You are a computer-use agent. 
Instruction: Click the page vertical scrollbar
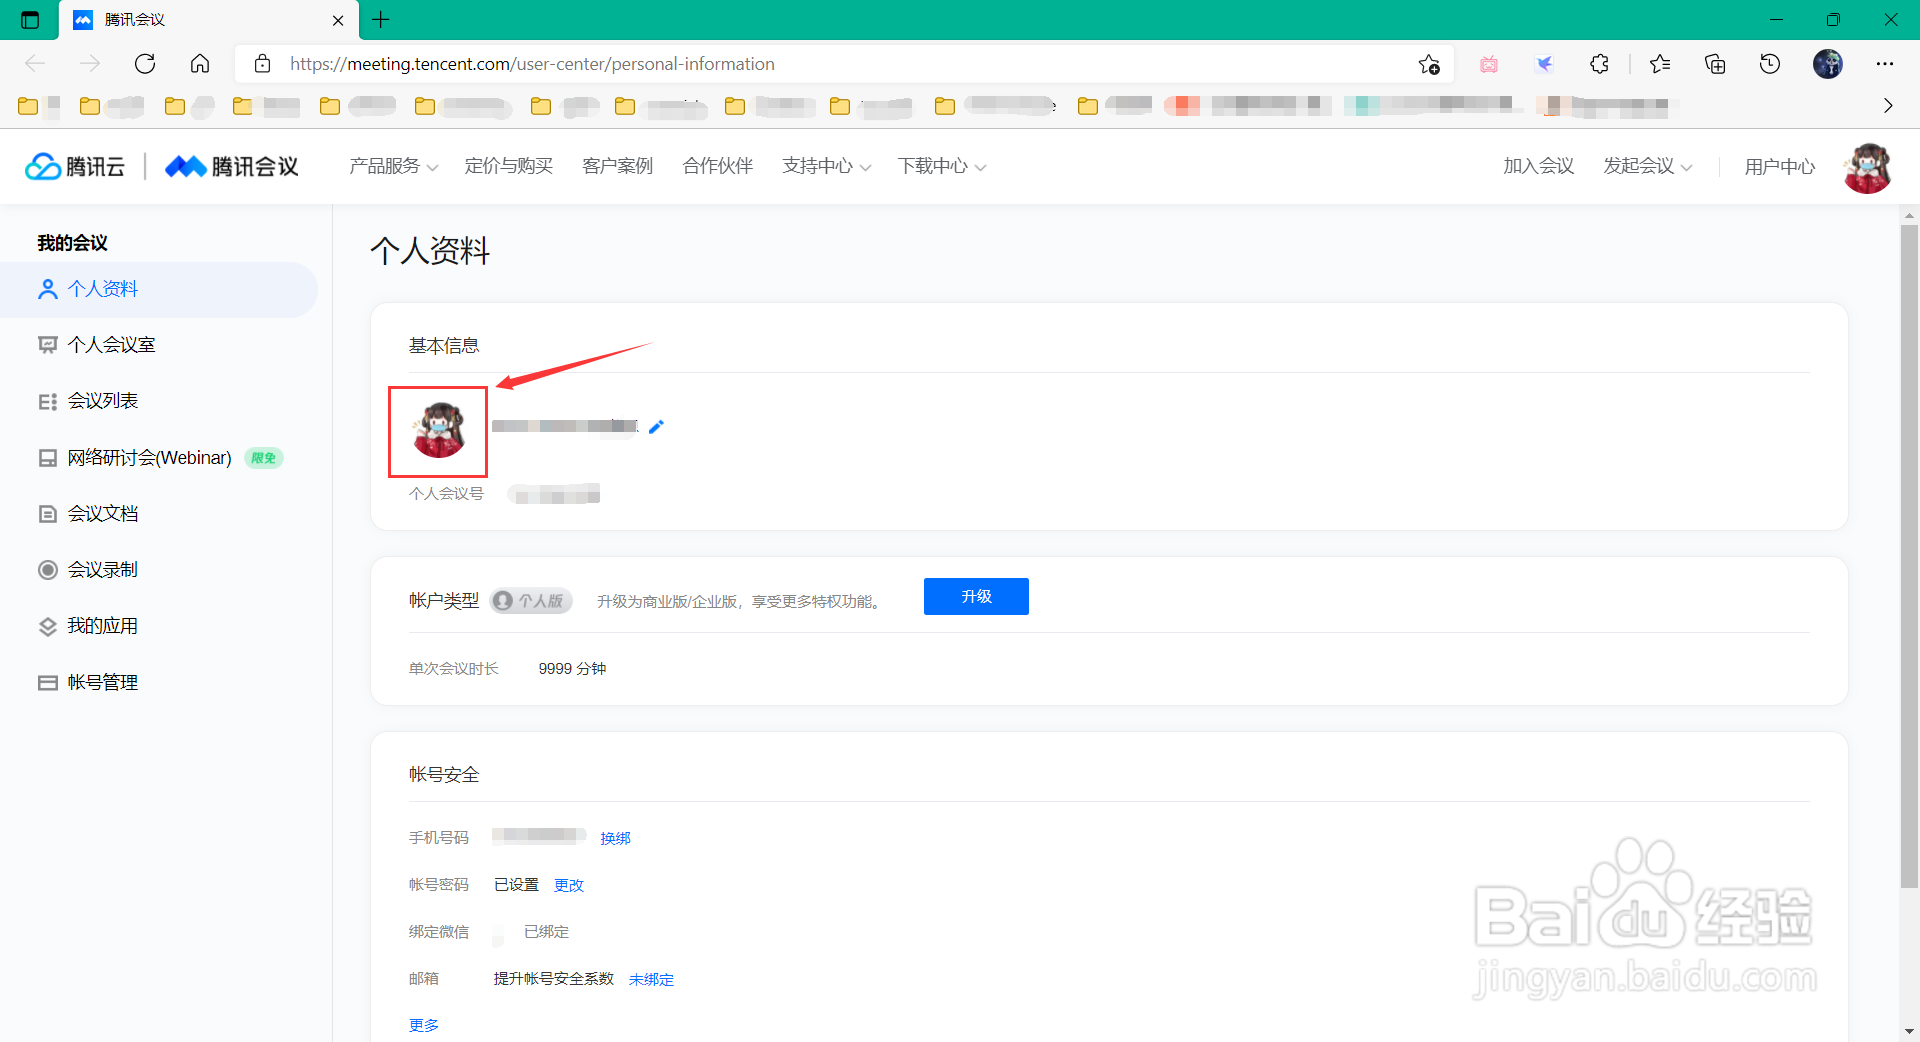(x=1909, y=556)
